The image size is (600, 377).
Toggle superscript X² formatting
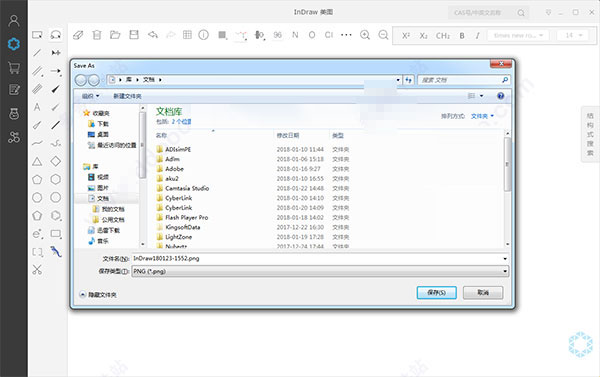point(406,36)
